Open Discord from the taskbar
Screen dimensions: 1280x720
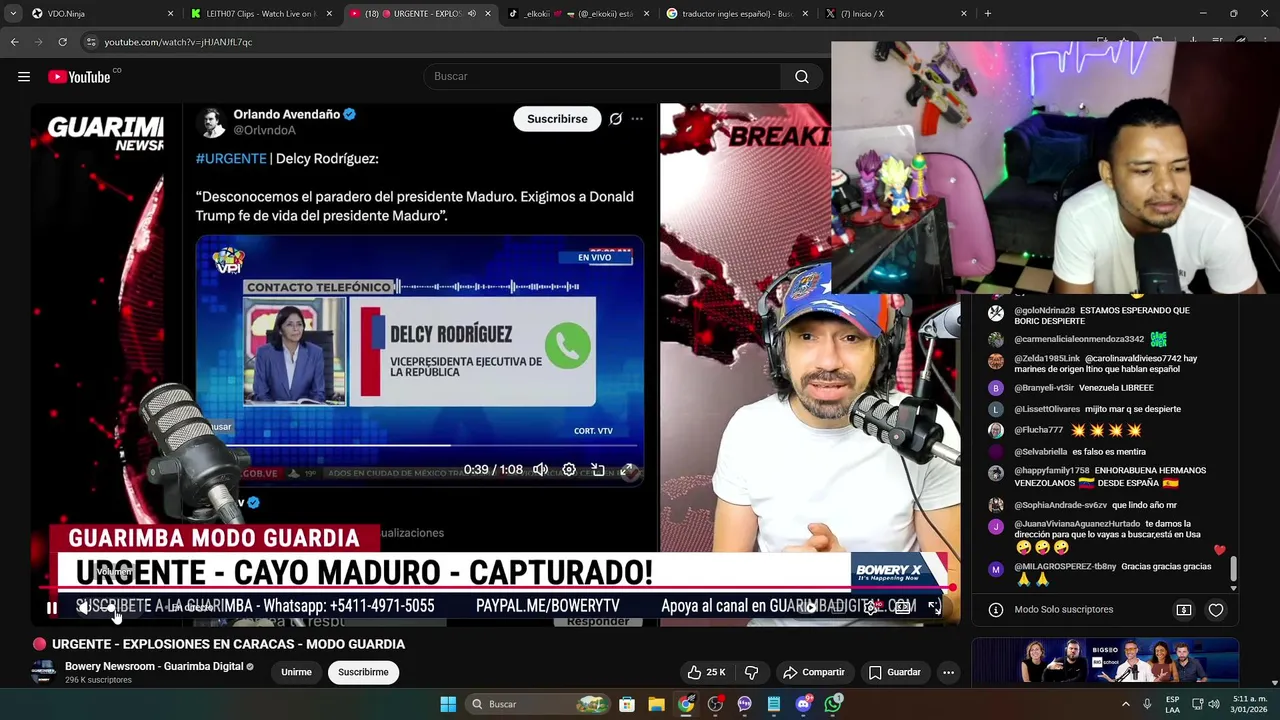point(803,704)
